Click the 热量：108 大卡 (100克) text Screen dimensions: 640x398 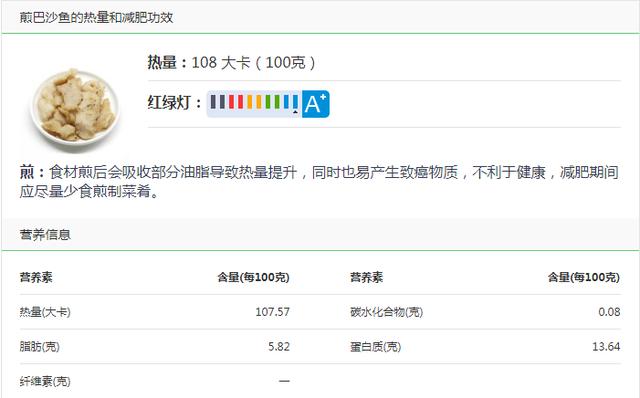pos(231,62)
